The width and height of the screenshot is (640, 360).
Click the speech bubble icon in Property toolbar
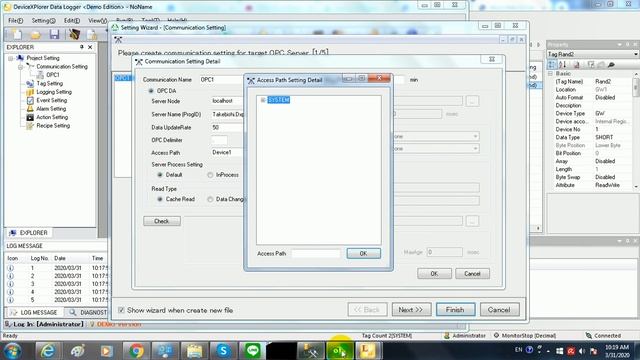tap(611, 65)
